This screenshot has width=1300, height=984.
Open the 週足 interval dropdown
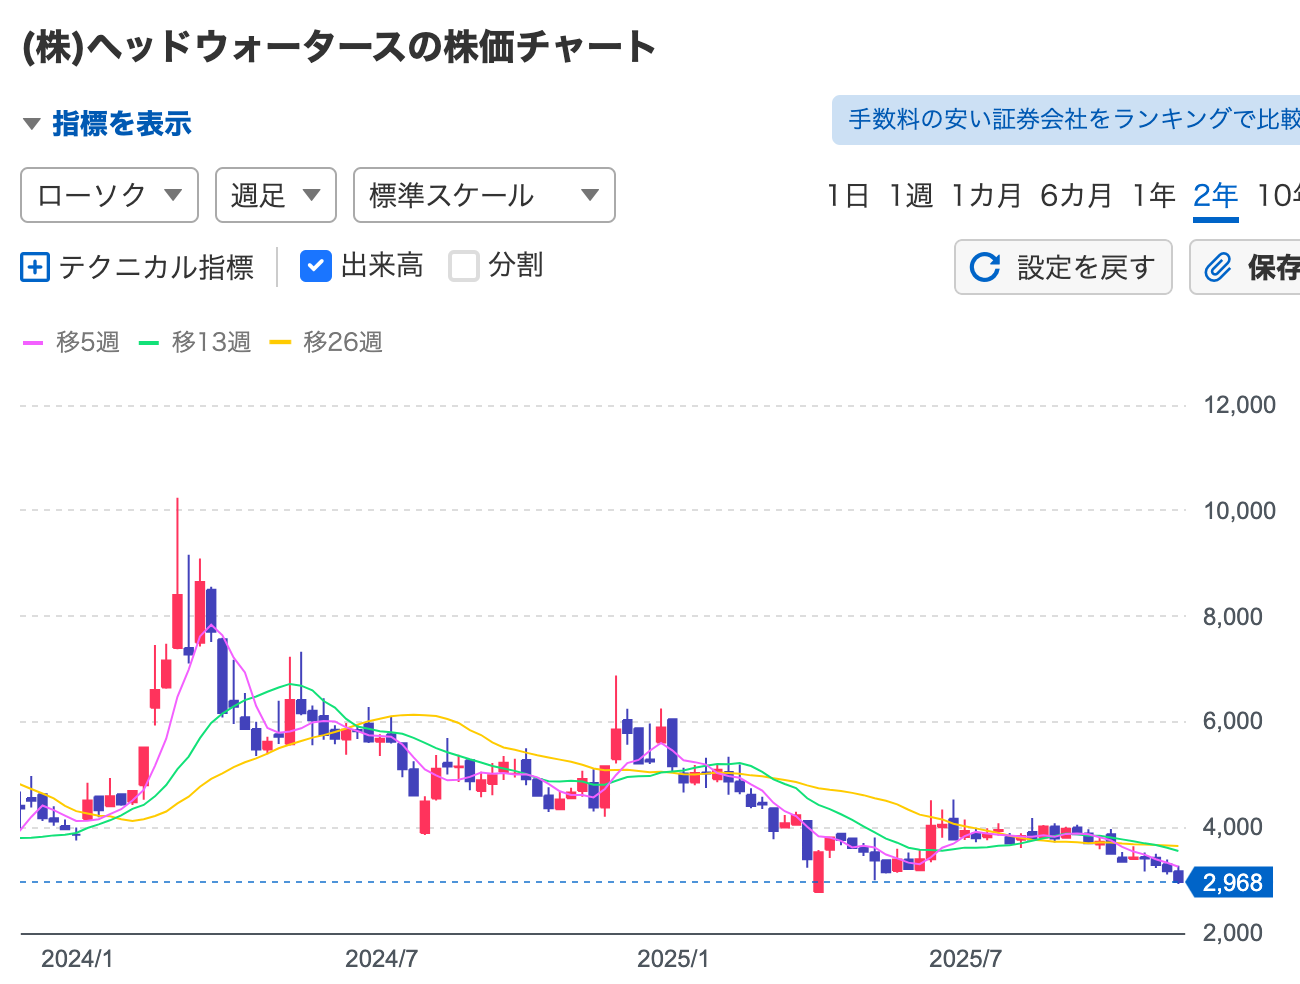(x=275, y=195)
